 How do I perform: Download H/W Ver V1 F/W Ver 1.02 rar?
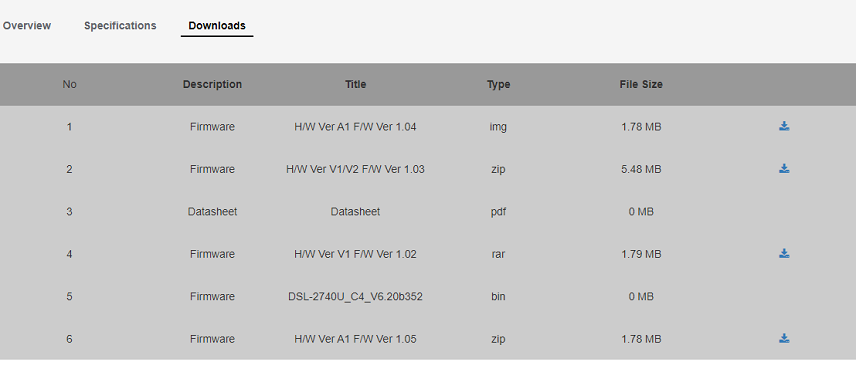tap(784, 253)
